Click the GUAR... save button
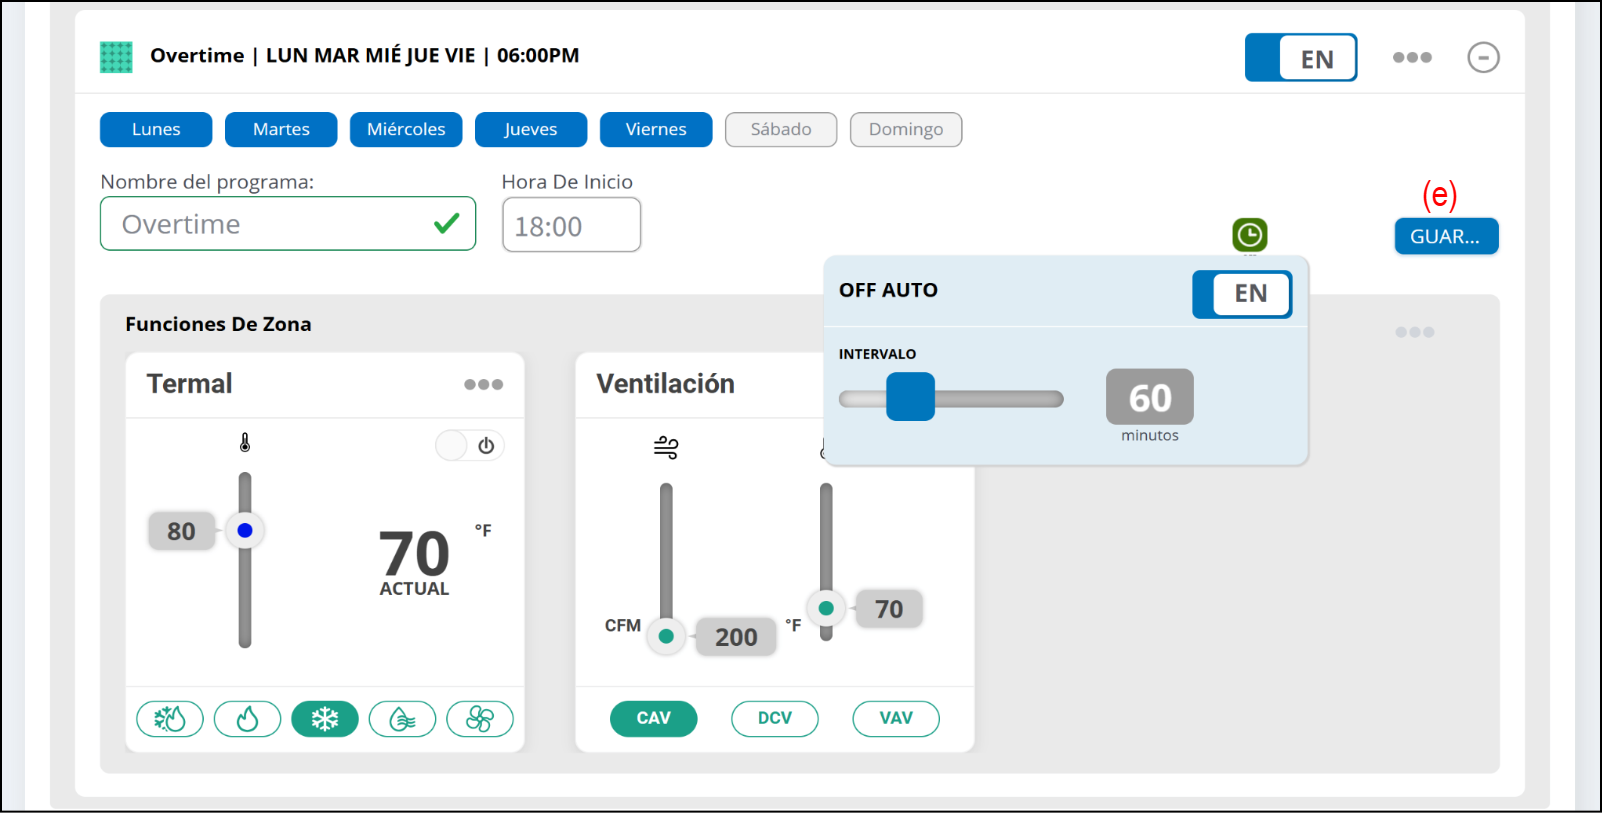Viewport: 1602px width, 814px height. point(1446,237)
